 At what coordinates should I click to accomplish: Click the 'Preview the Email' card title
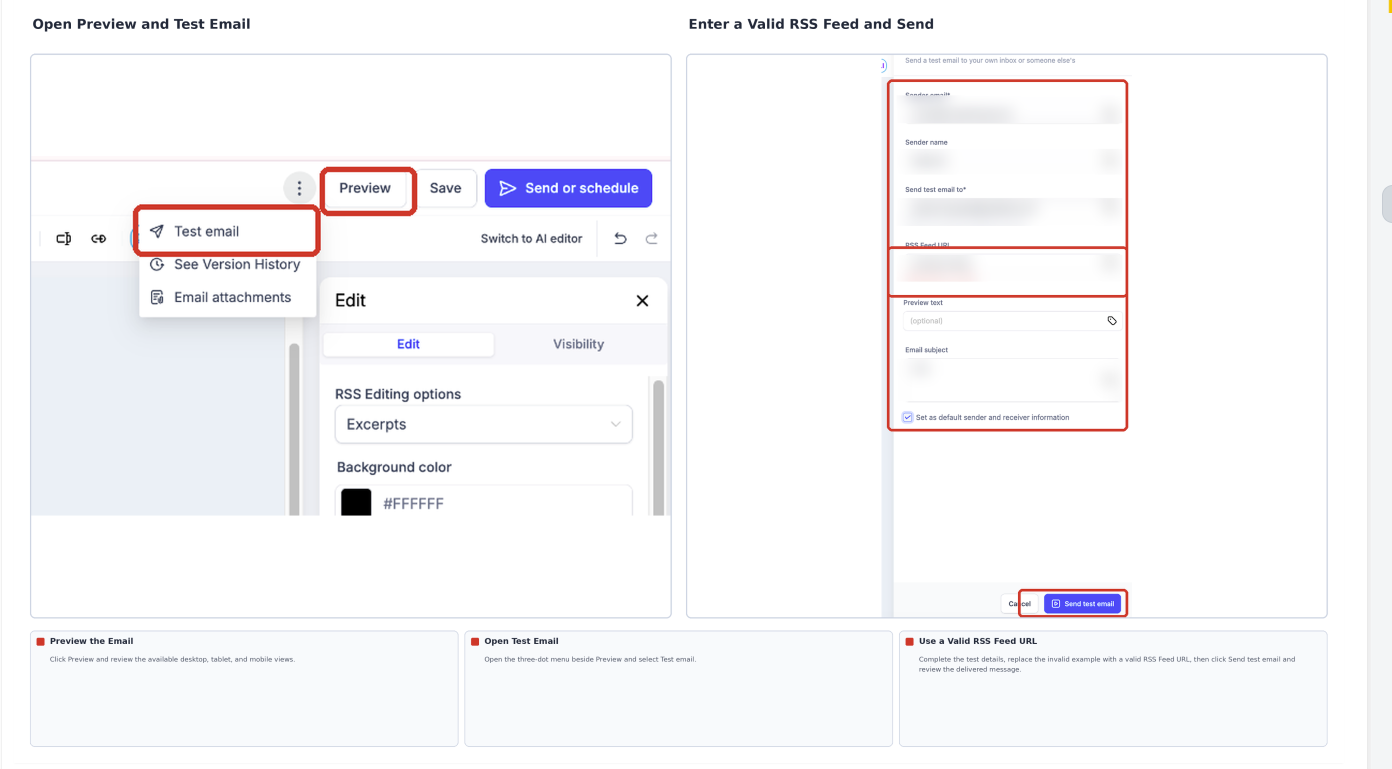(x=91, y=641)
